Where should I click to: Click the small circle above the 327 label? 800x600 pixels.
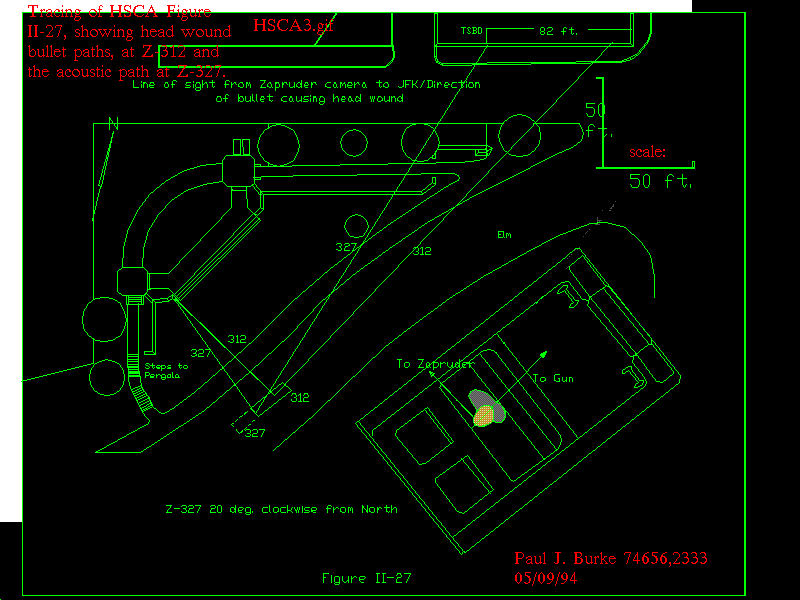355,225
